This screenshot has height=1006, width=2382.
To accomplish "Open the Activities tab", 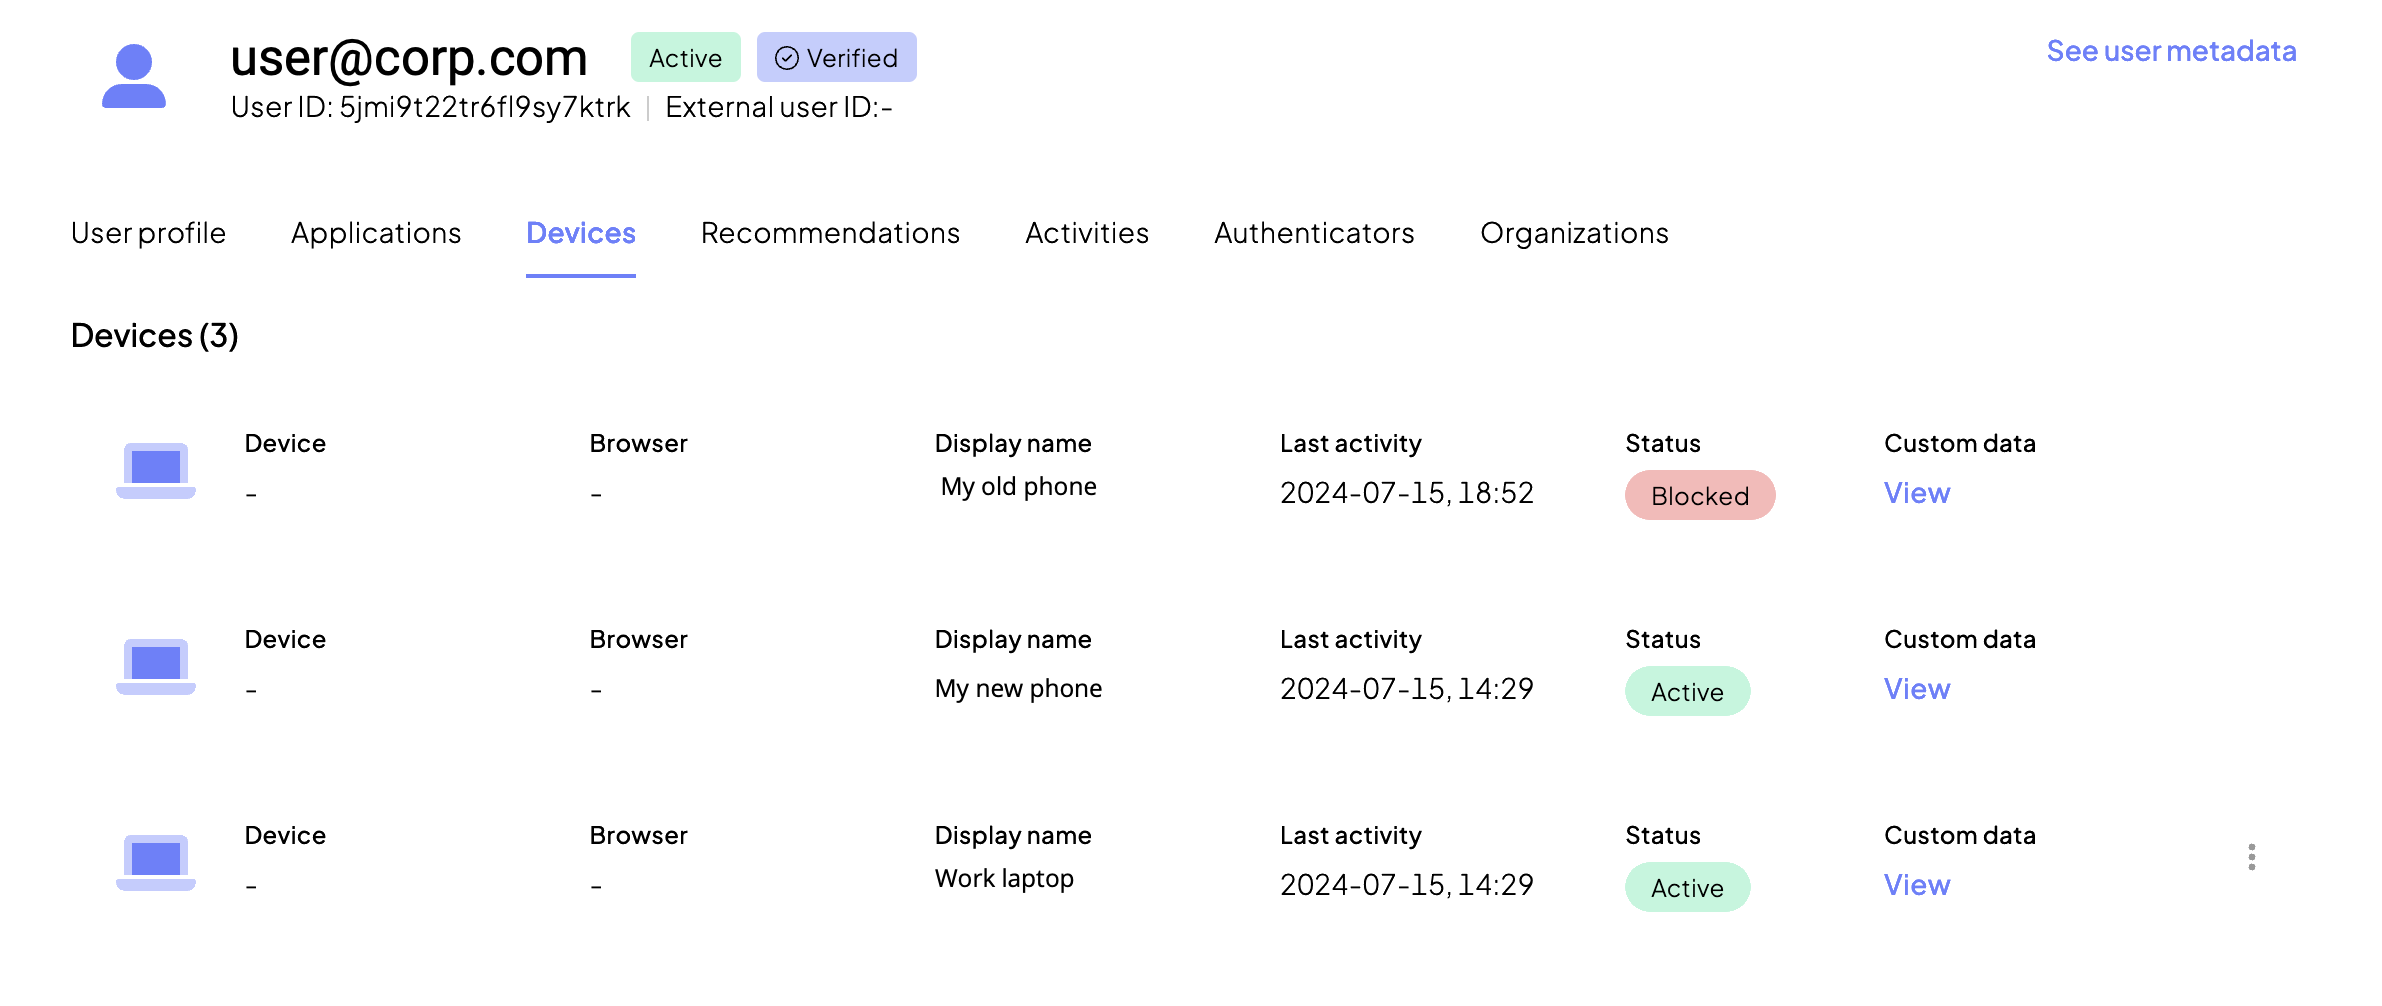I will tap(1087, 233).
